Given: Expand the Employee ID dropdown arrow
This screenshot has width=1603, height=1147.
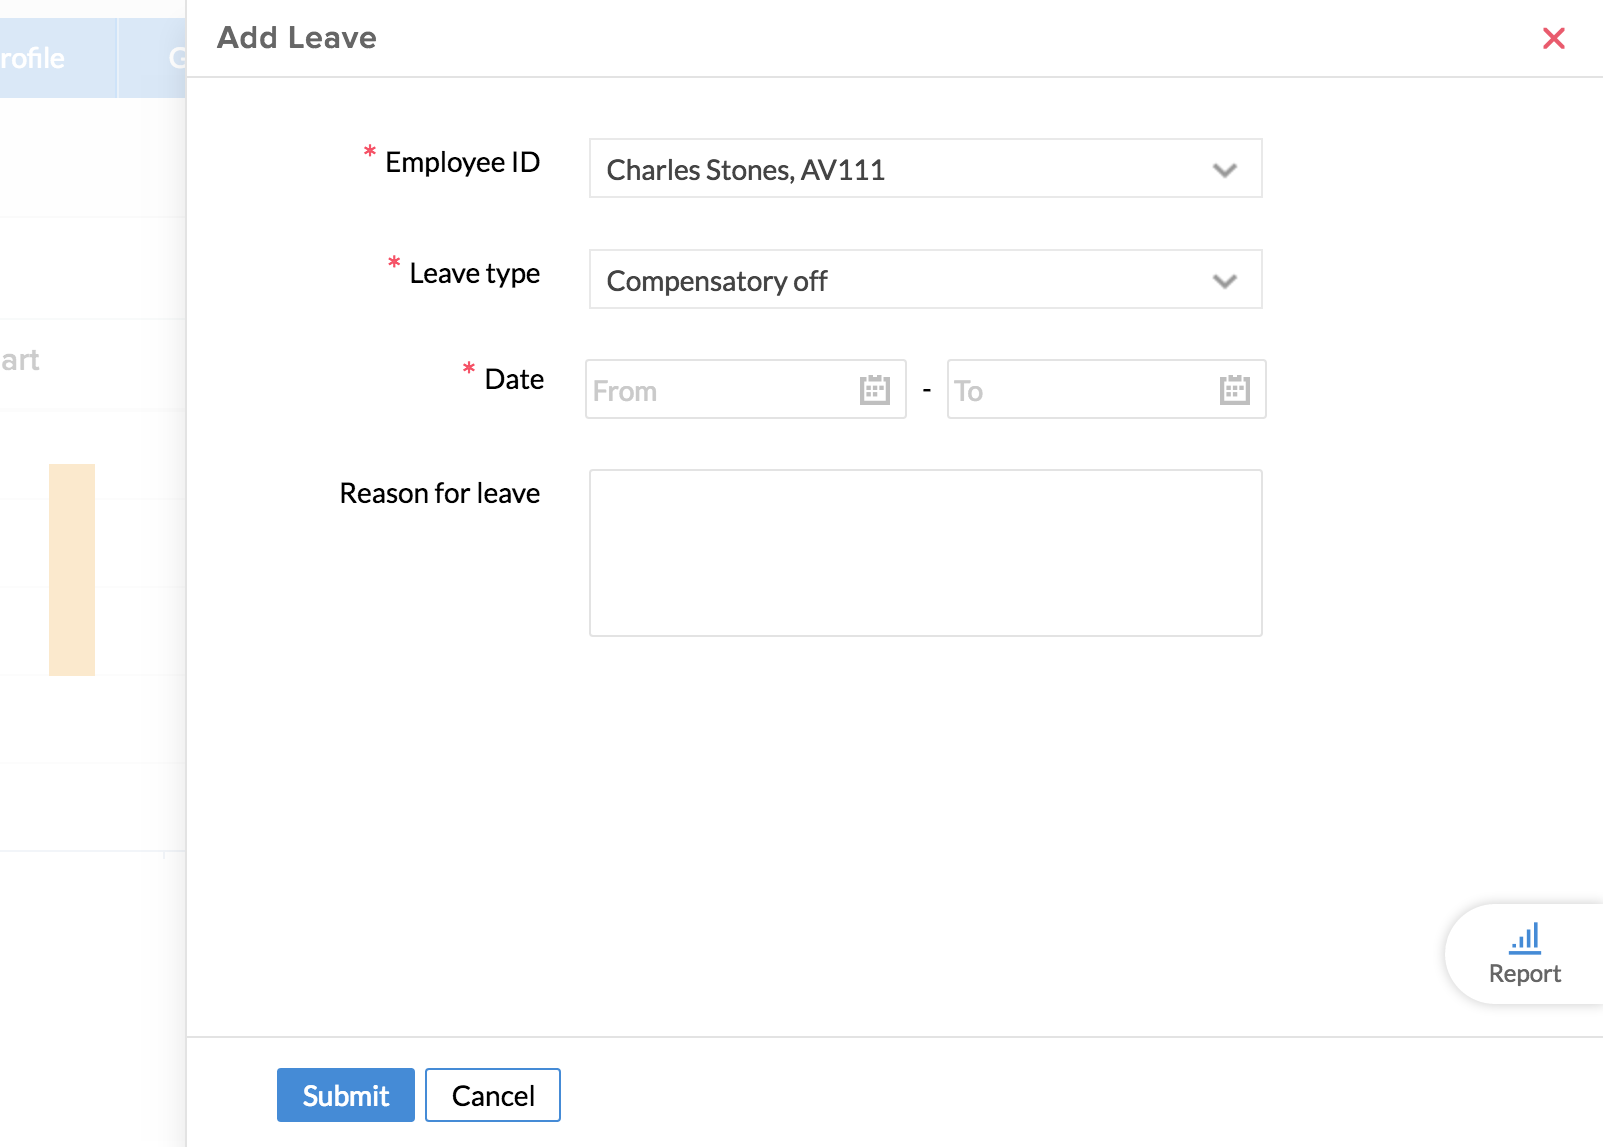Looking at the screenshot, I should pos(1224,170).
